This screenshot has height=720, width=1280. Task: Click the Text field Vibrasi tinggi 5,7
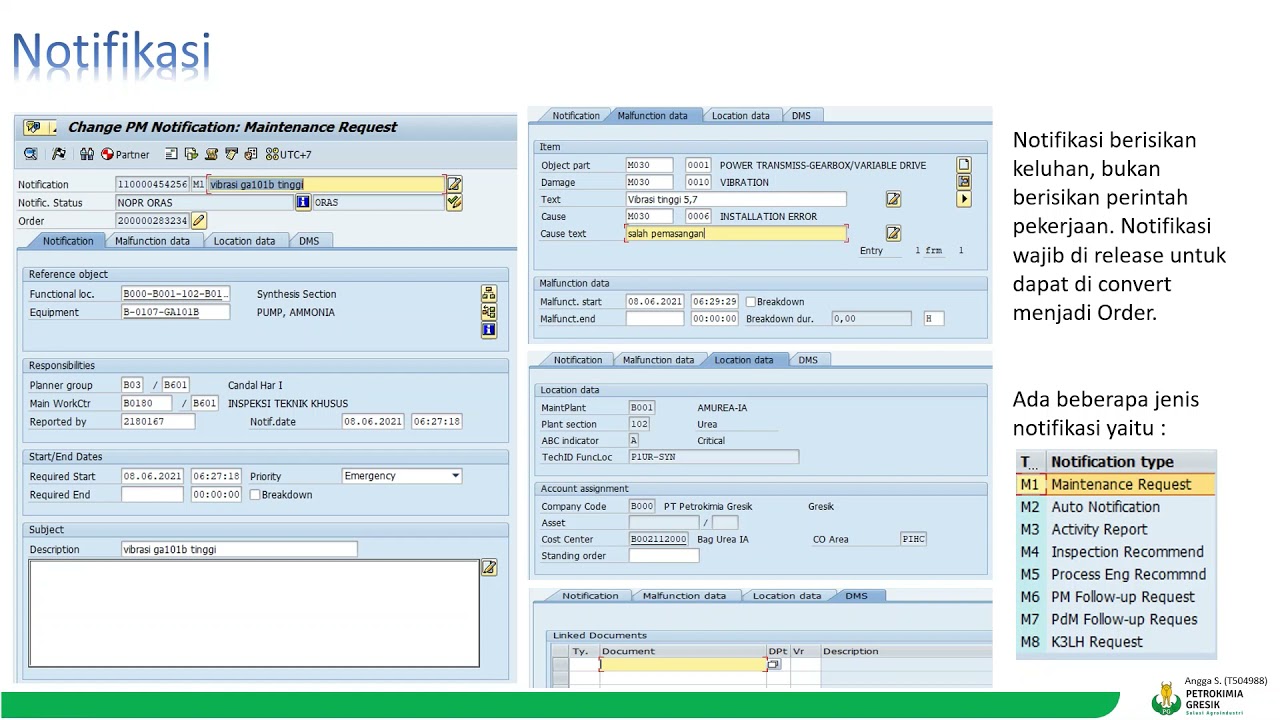tap(736, 200)
